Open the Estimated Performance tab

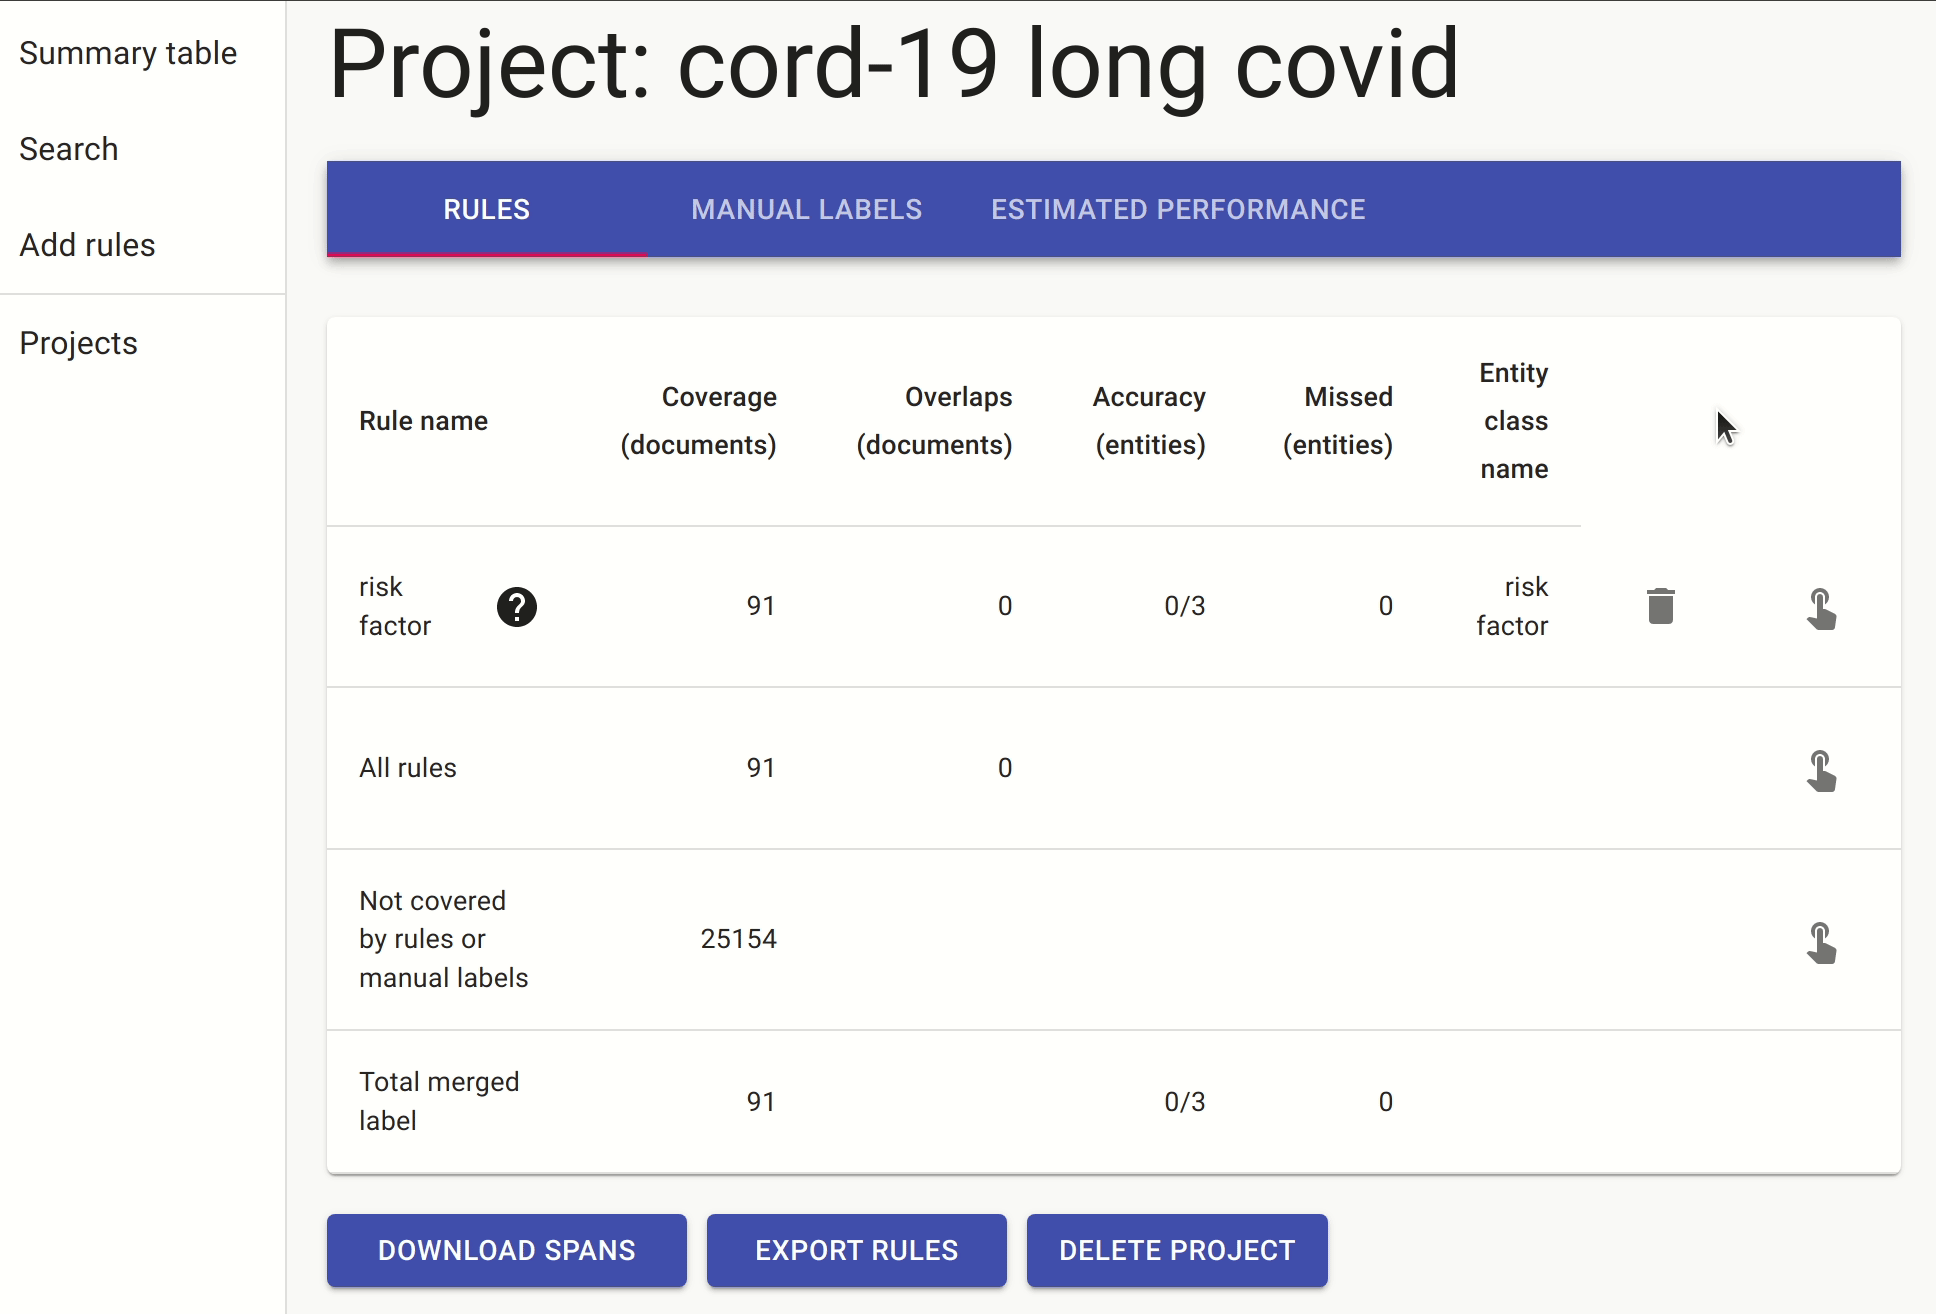tap(1178, 209)
